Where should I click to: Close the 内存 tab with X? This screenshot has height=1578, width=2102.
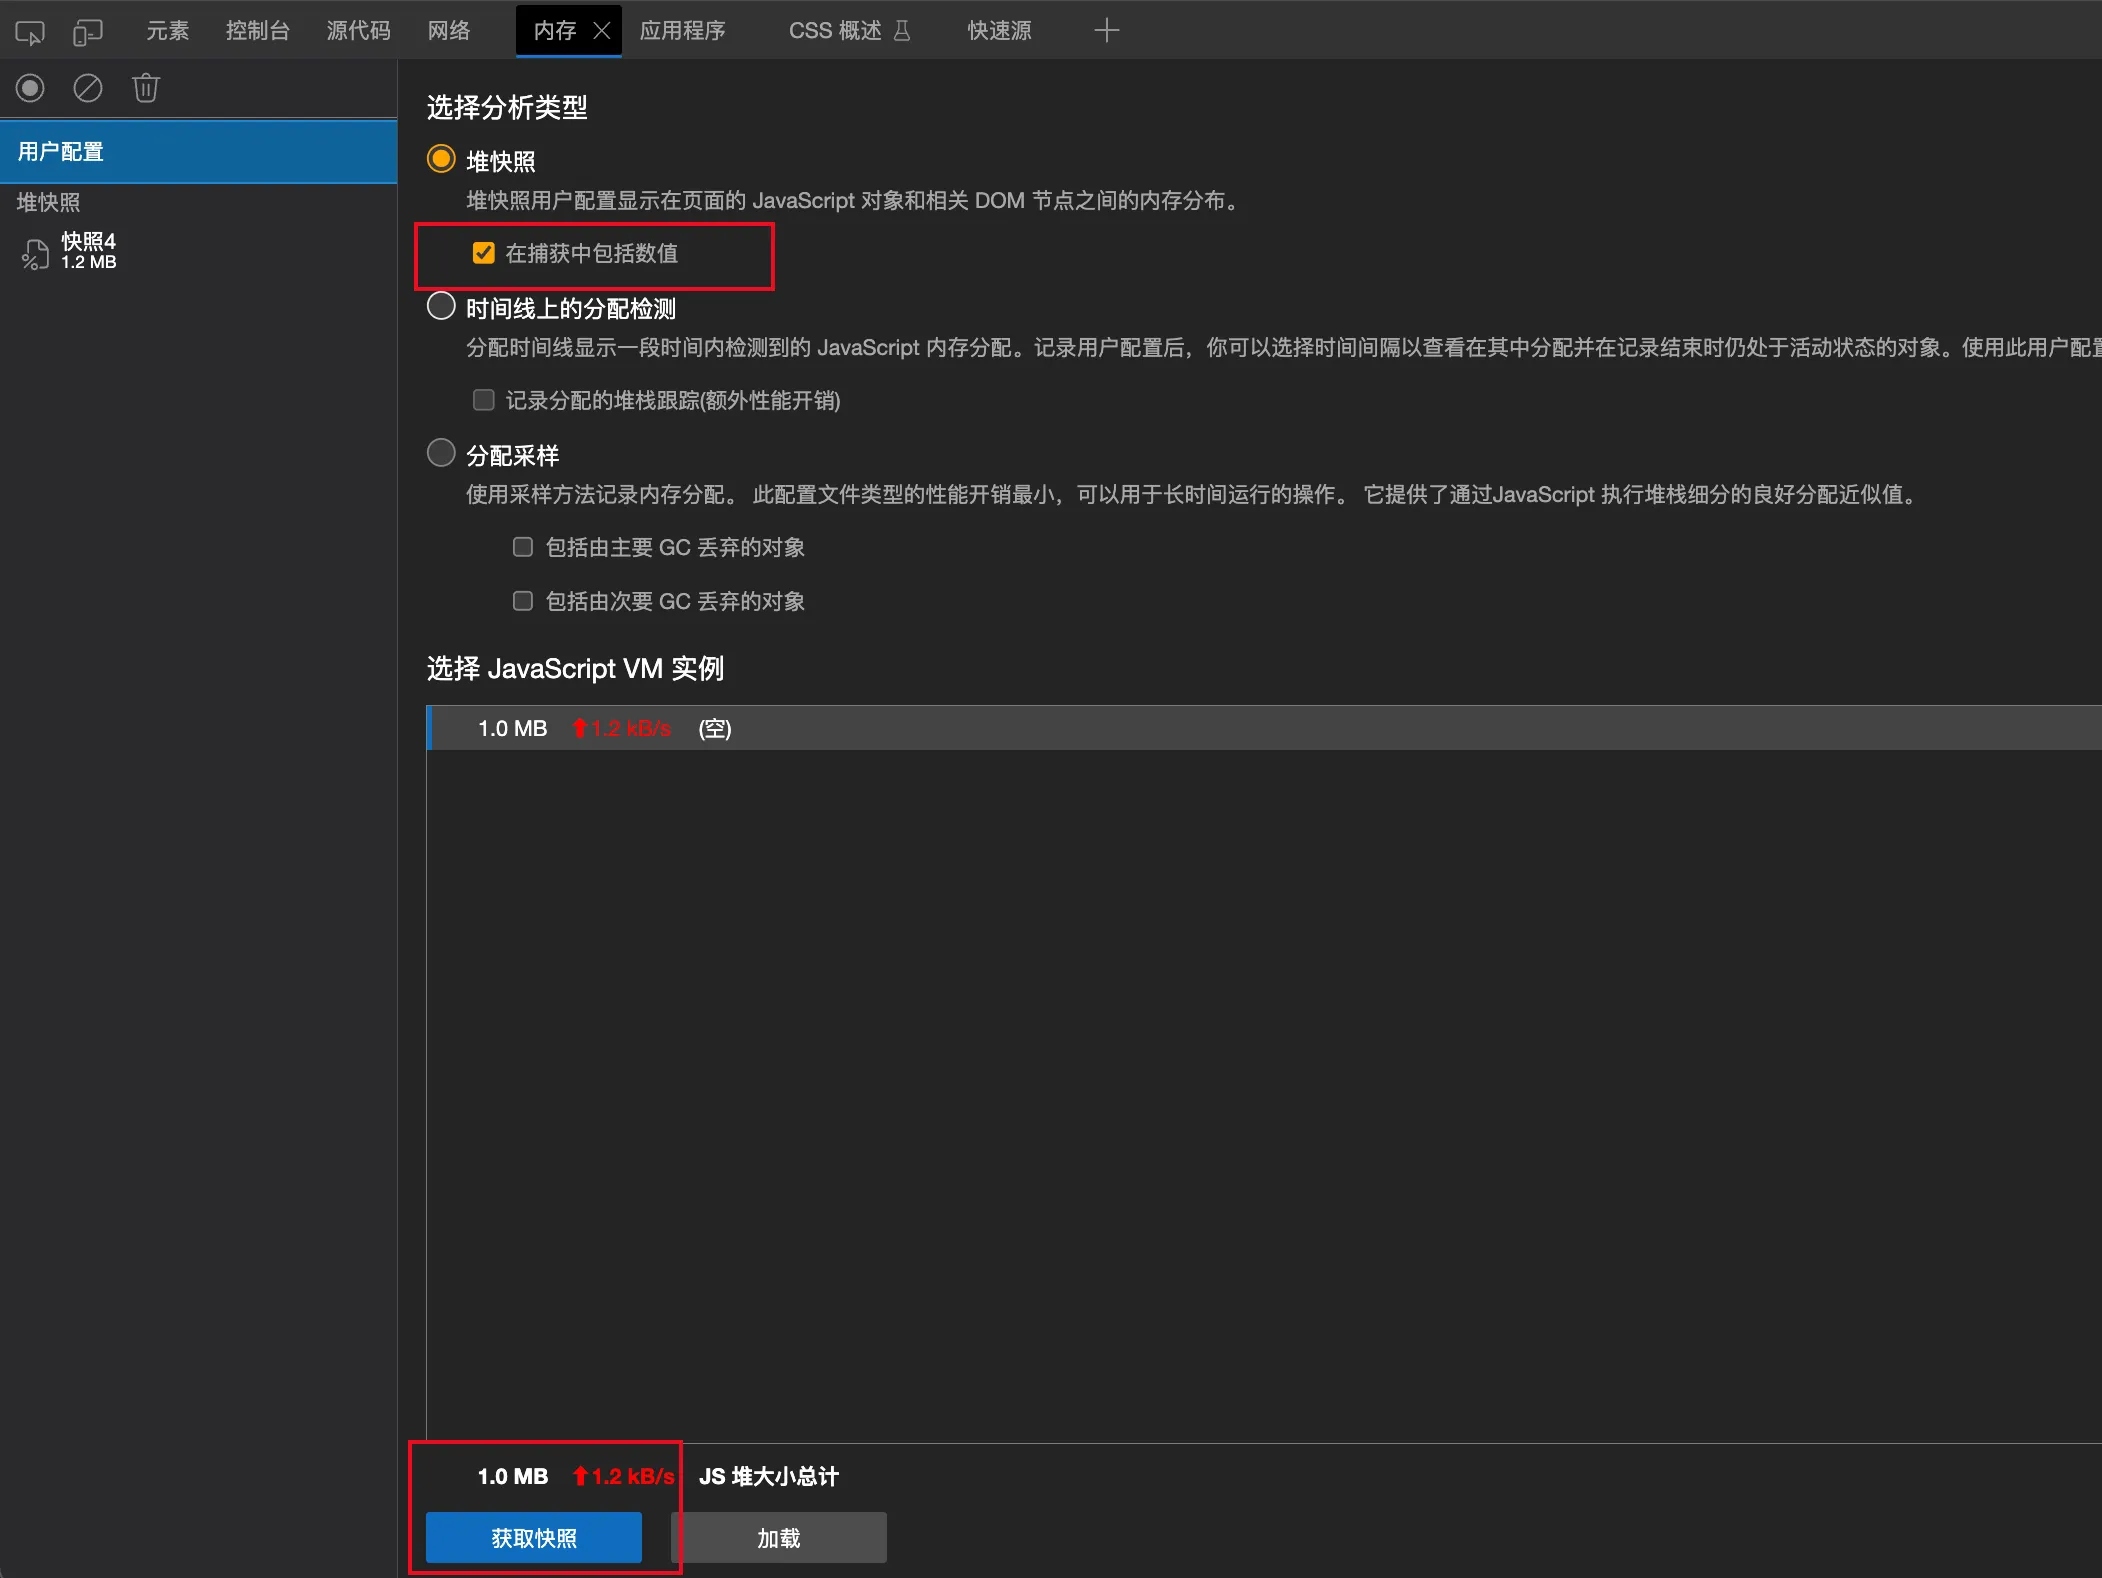[602, 31]
